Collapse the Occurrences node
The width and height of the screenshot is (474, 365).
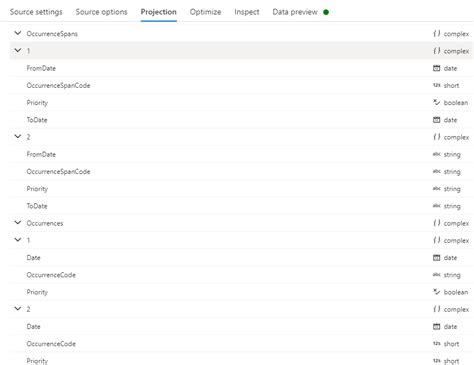tap(18, 223)
